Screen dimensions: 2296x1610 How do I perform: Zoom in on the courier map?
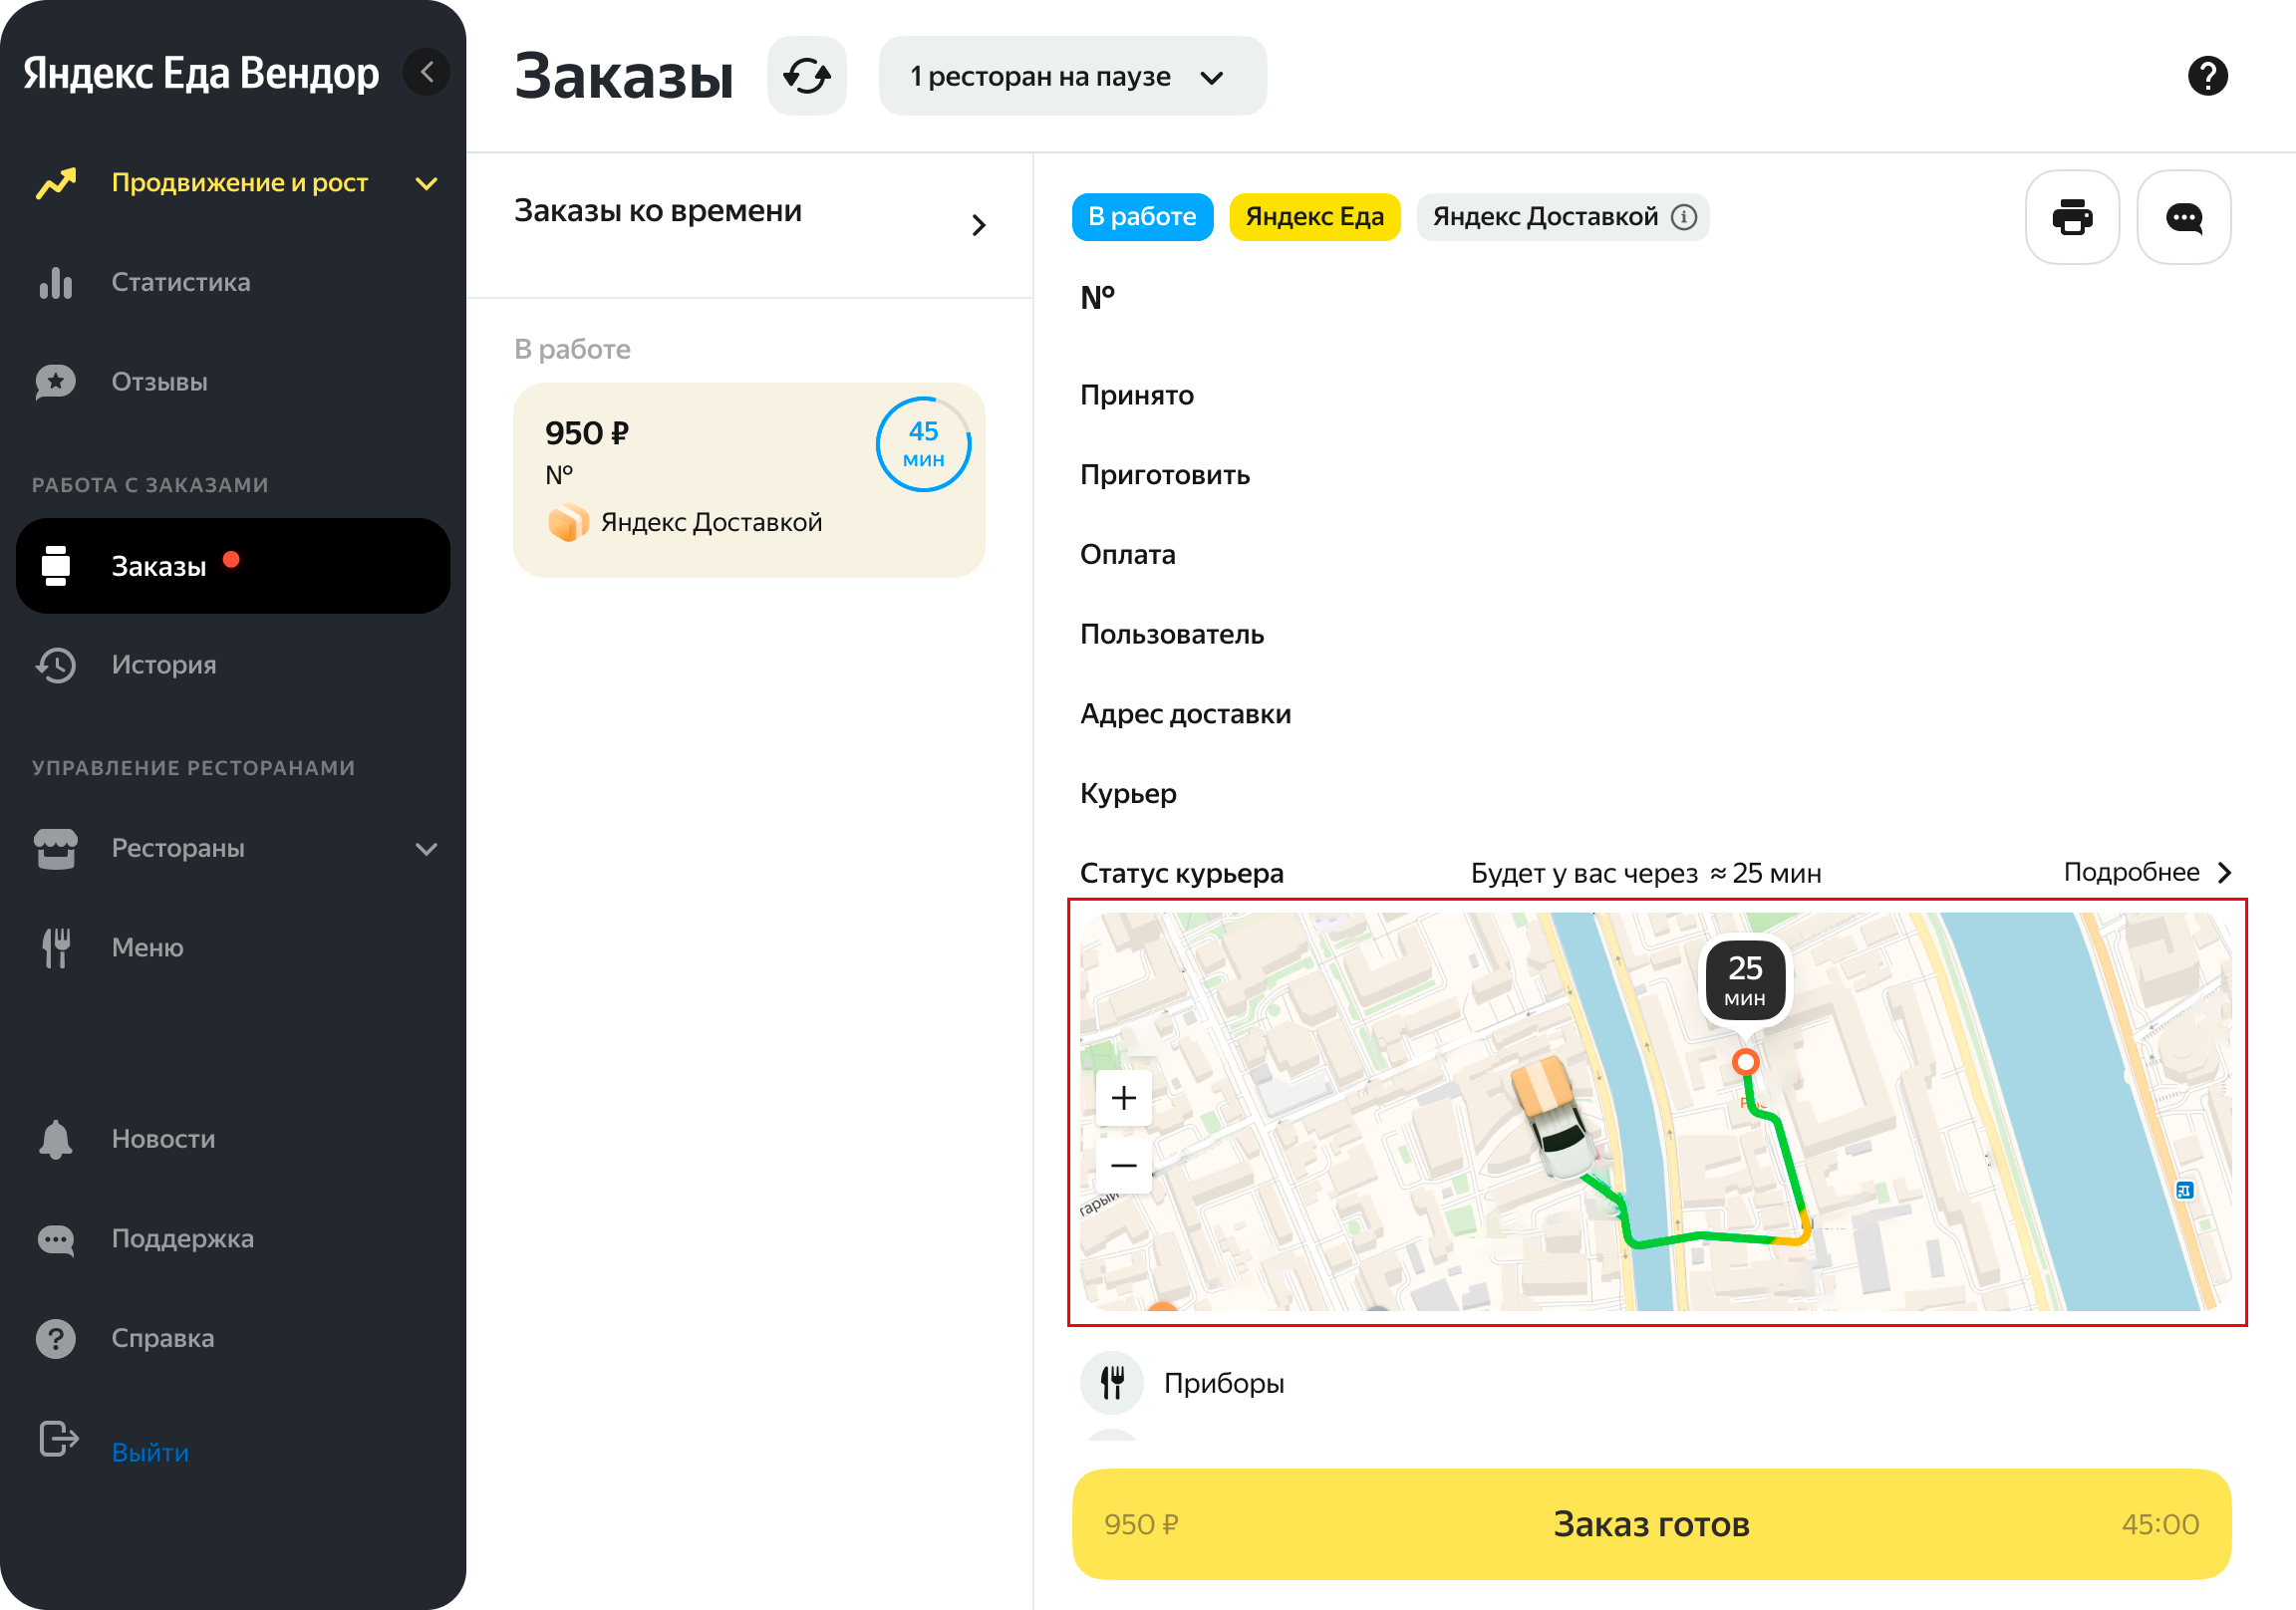pyautogui.click(x=1124, y=1098)
